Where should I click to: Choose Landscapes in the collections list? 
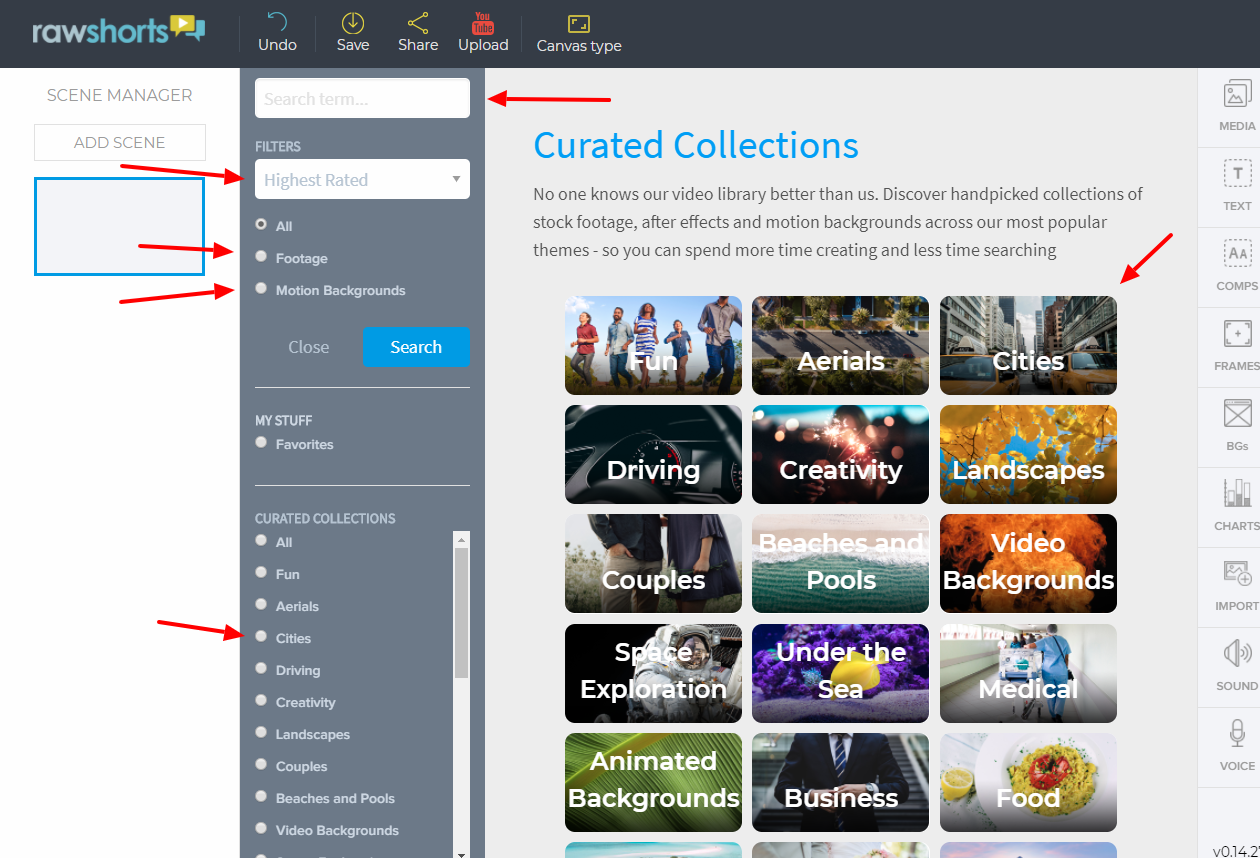click(261, 732)
